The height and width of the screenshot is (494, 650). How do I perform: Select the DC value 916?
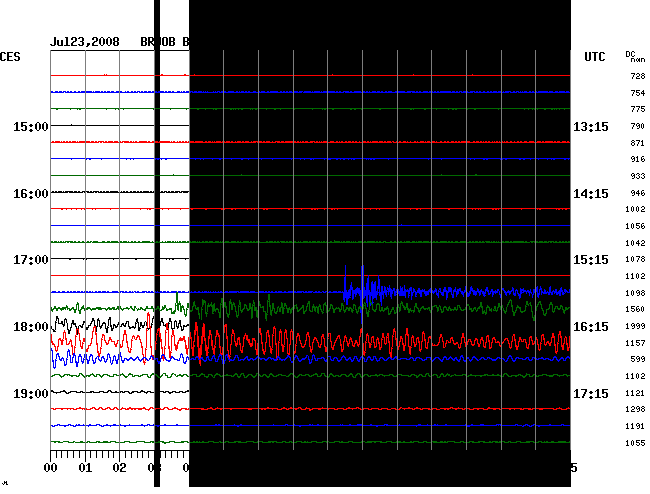(x=638, y=159)
